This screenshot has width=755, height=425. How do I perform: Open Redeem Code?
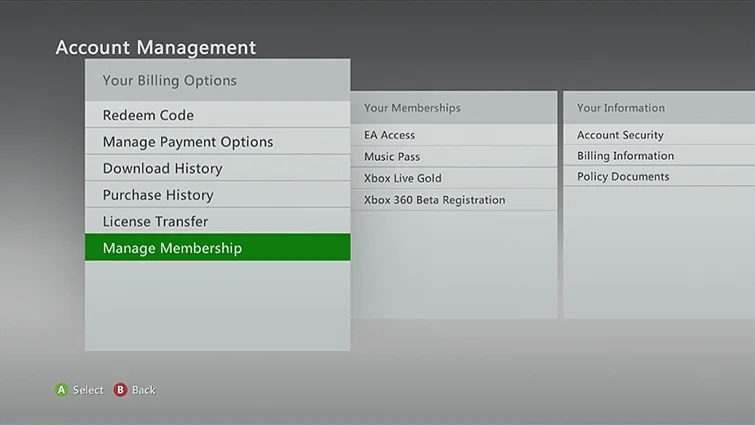(218, 115)
